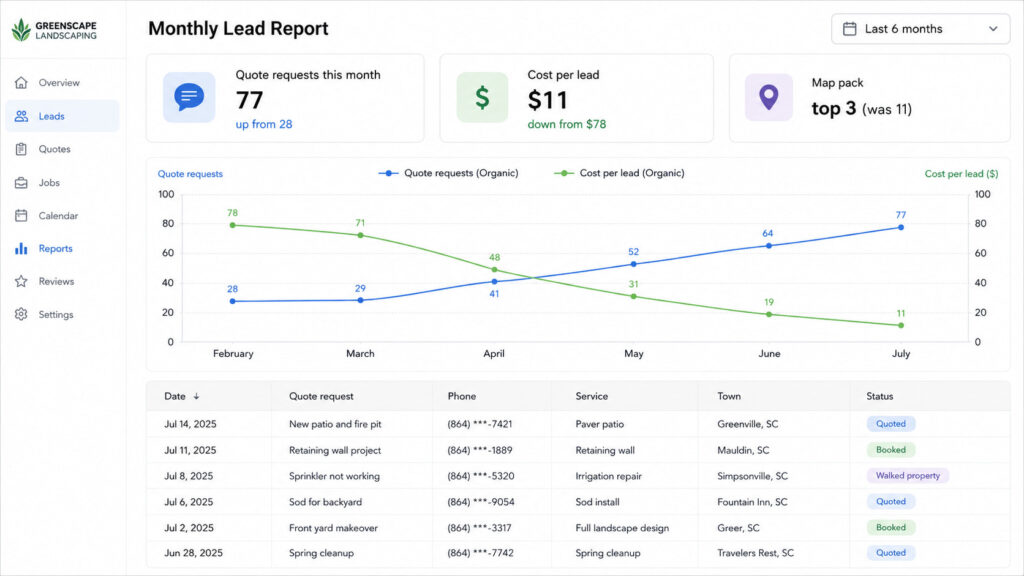Screen dimensions: 1024x576
Task: Click the April label on chart axis
Action: point(494,353)
